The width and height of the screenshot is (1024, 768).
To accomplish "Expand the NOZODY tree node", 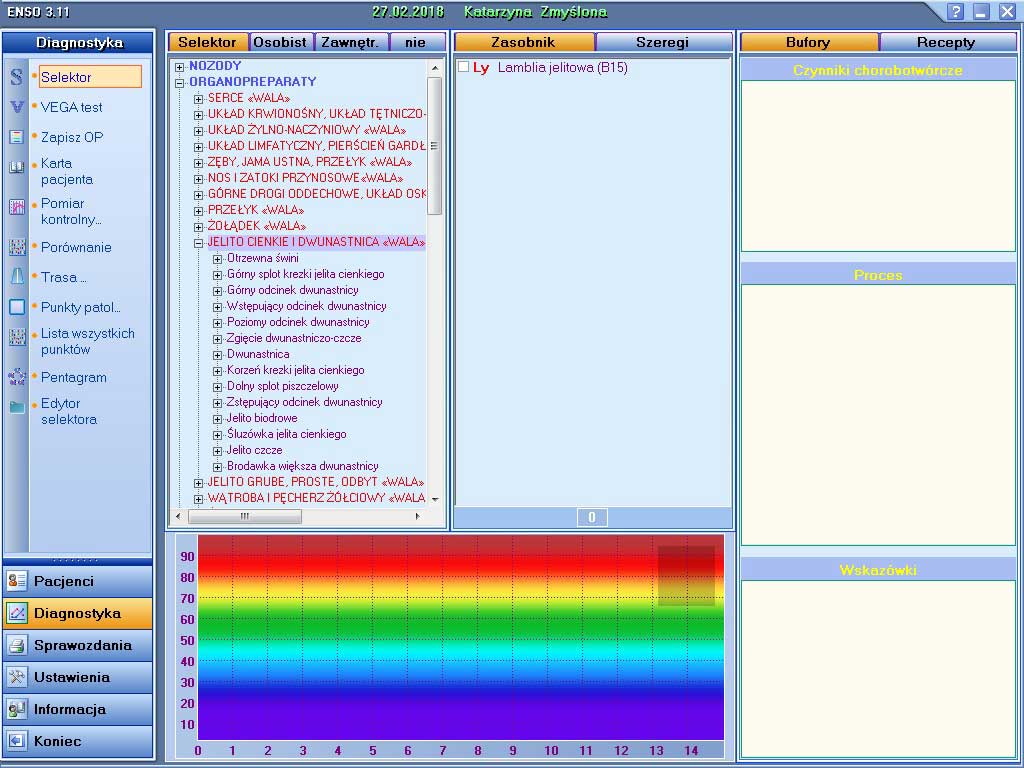I will coord(180,67).
